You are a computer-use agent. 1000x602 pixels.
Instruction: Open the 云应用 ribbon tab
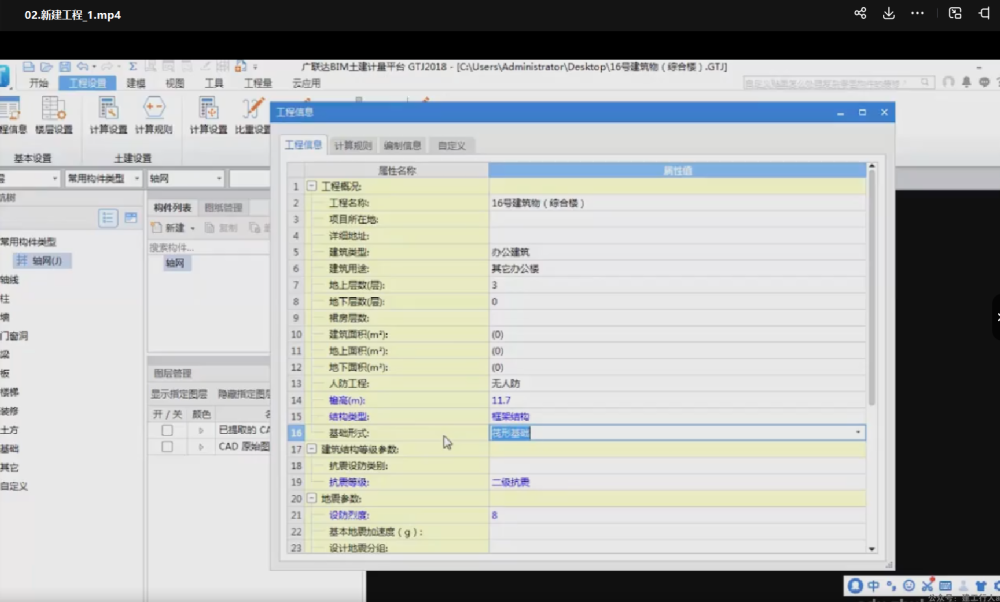click(306, 83)
